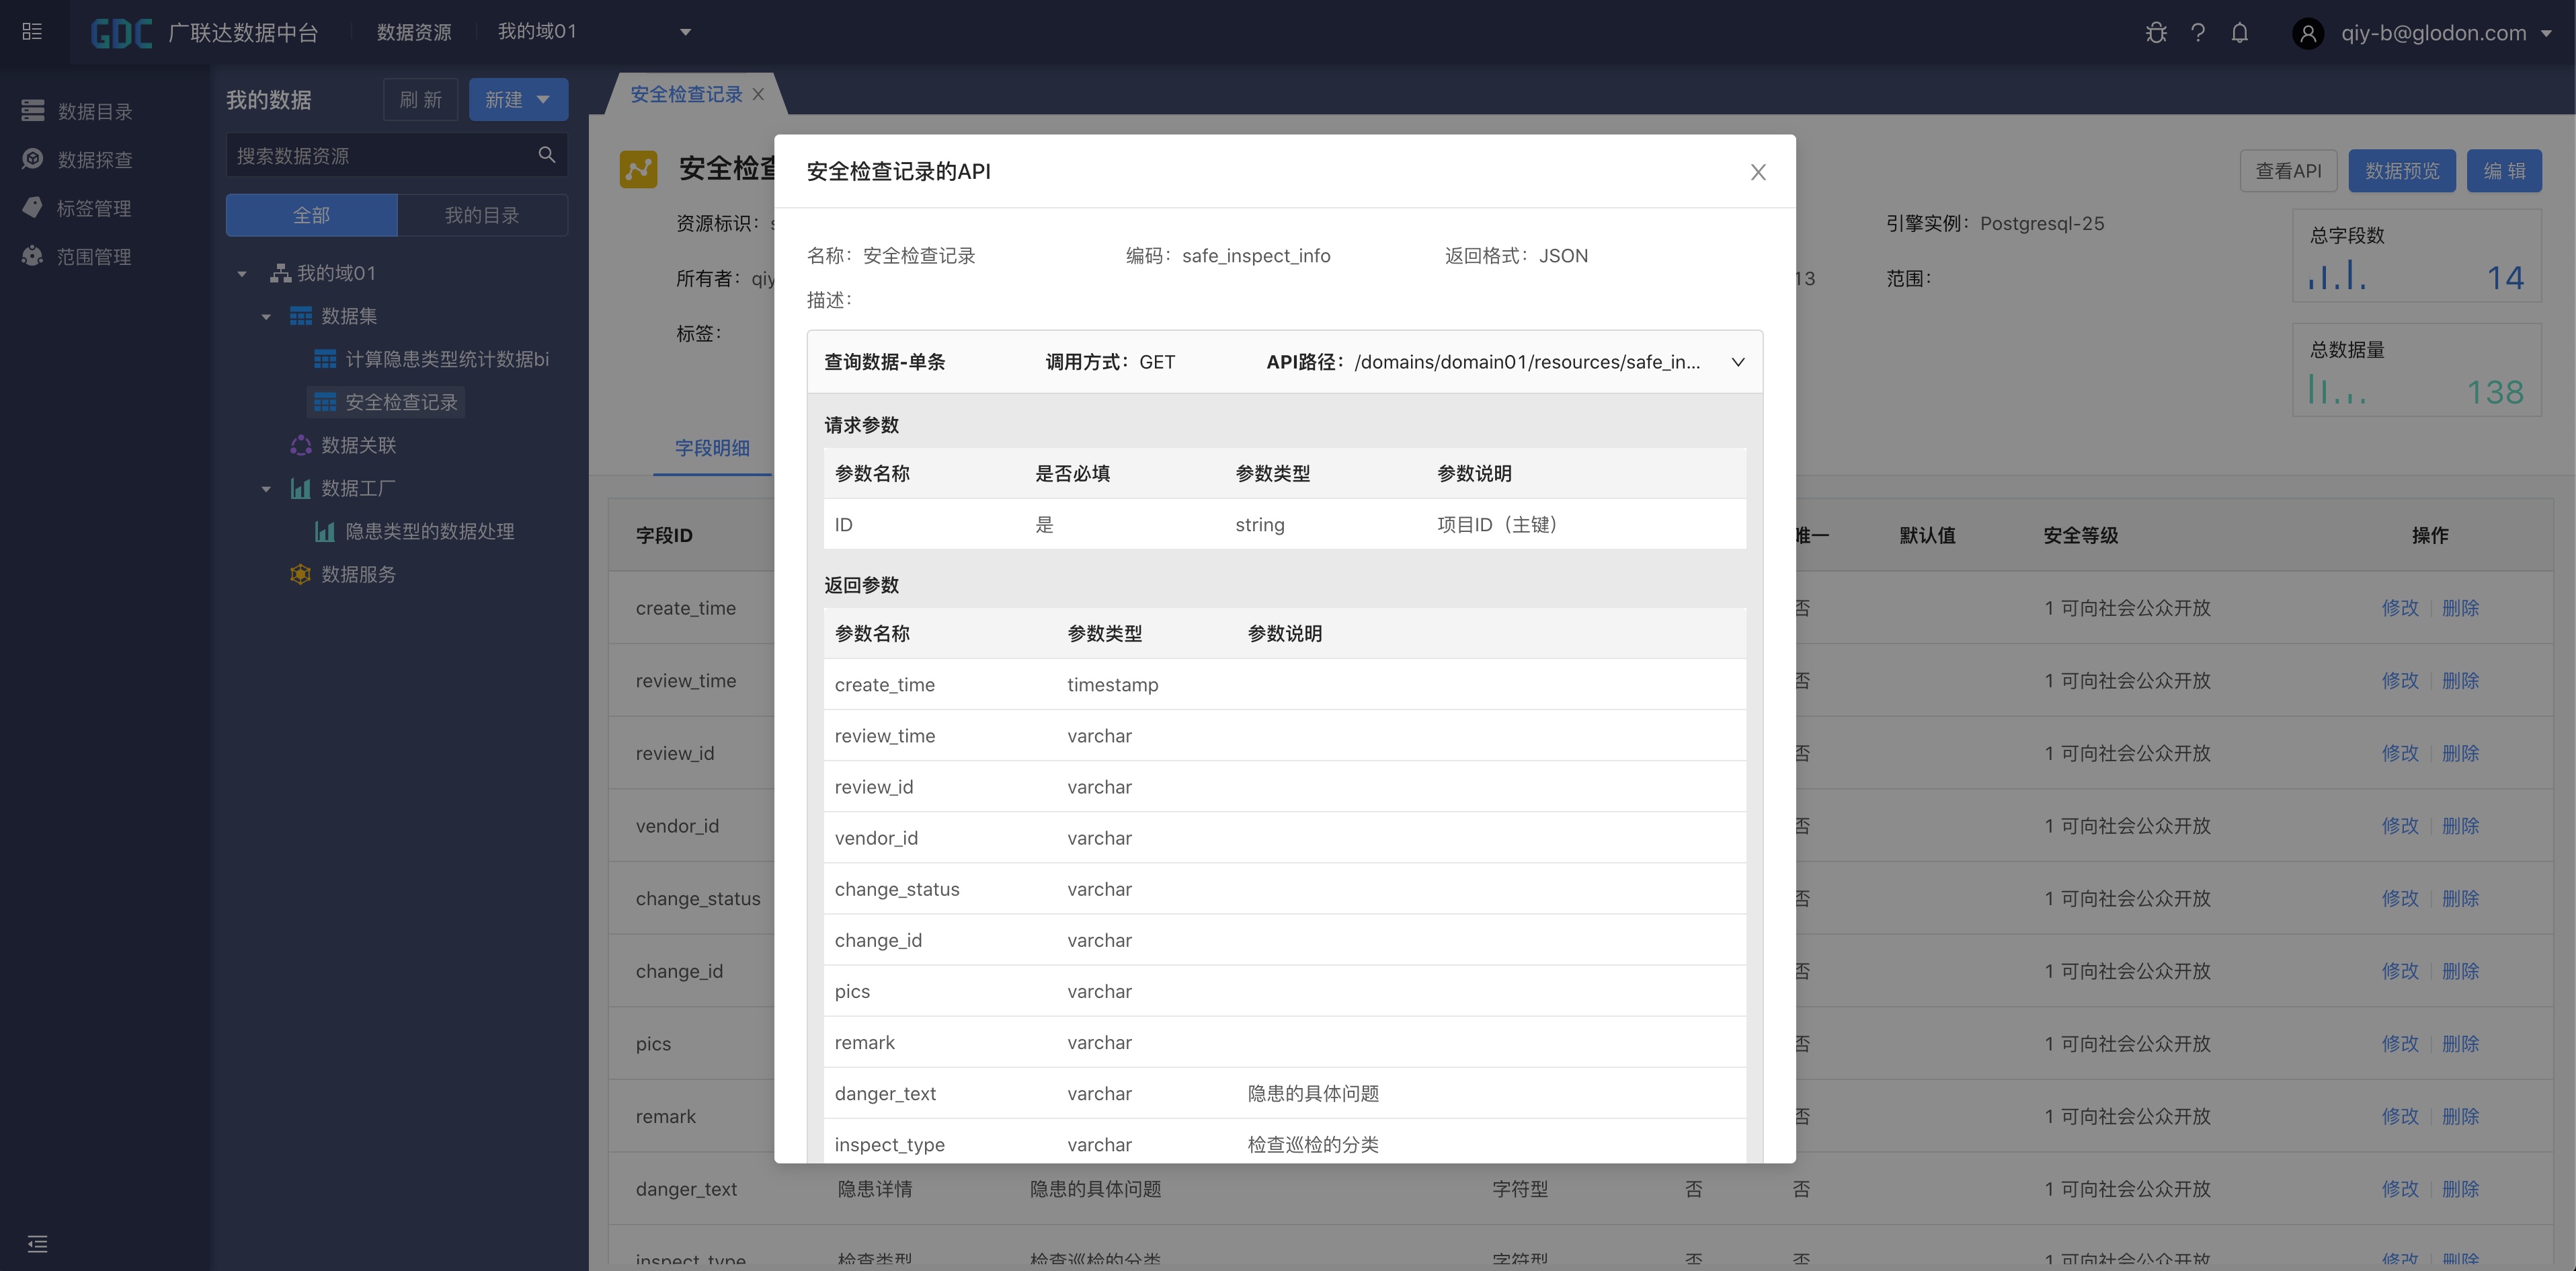Switch to 我的目录 toggle
The width and height of the screenshot is (2576, 1271).
coord(482,215)
